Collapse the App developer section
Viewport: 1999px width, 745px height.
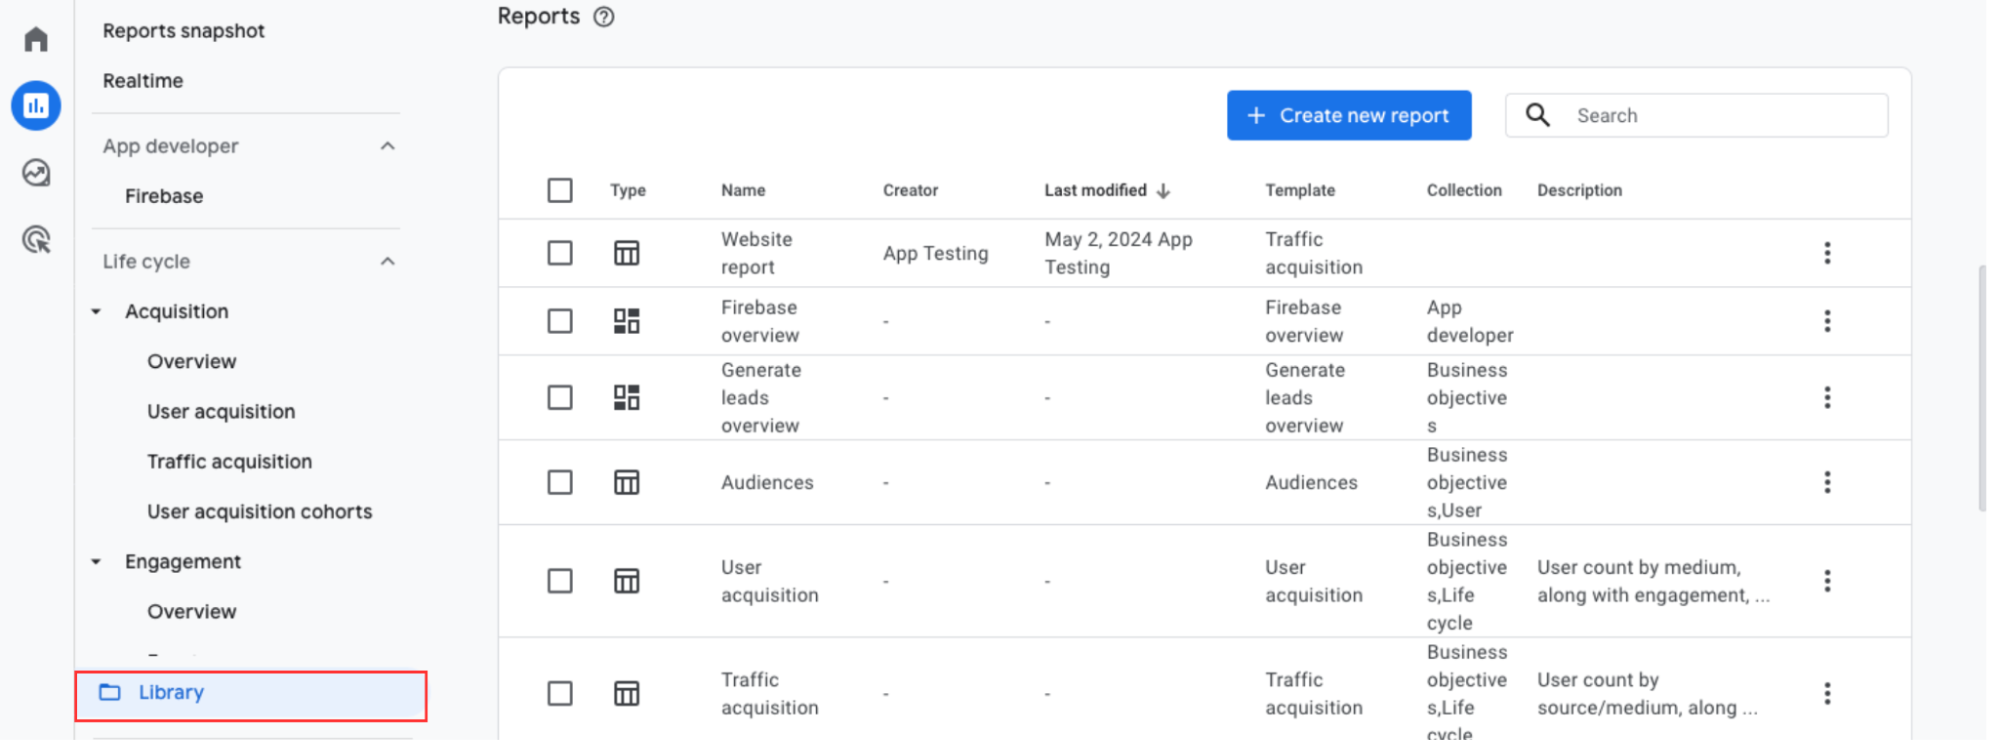click(388, 146)
